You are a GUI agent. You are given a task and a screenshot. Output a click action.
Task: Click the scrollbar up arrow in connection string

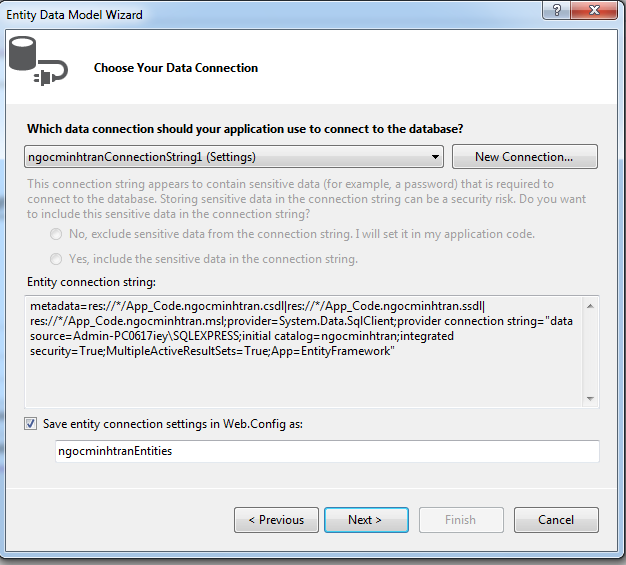(590, 306)
